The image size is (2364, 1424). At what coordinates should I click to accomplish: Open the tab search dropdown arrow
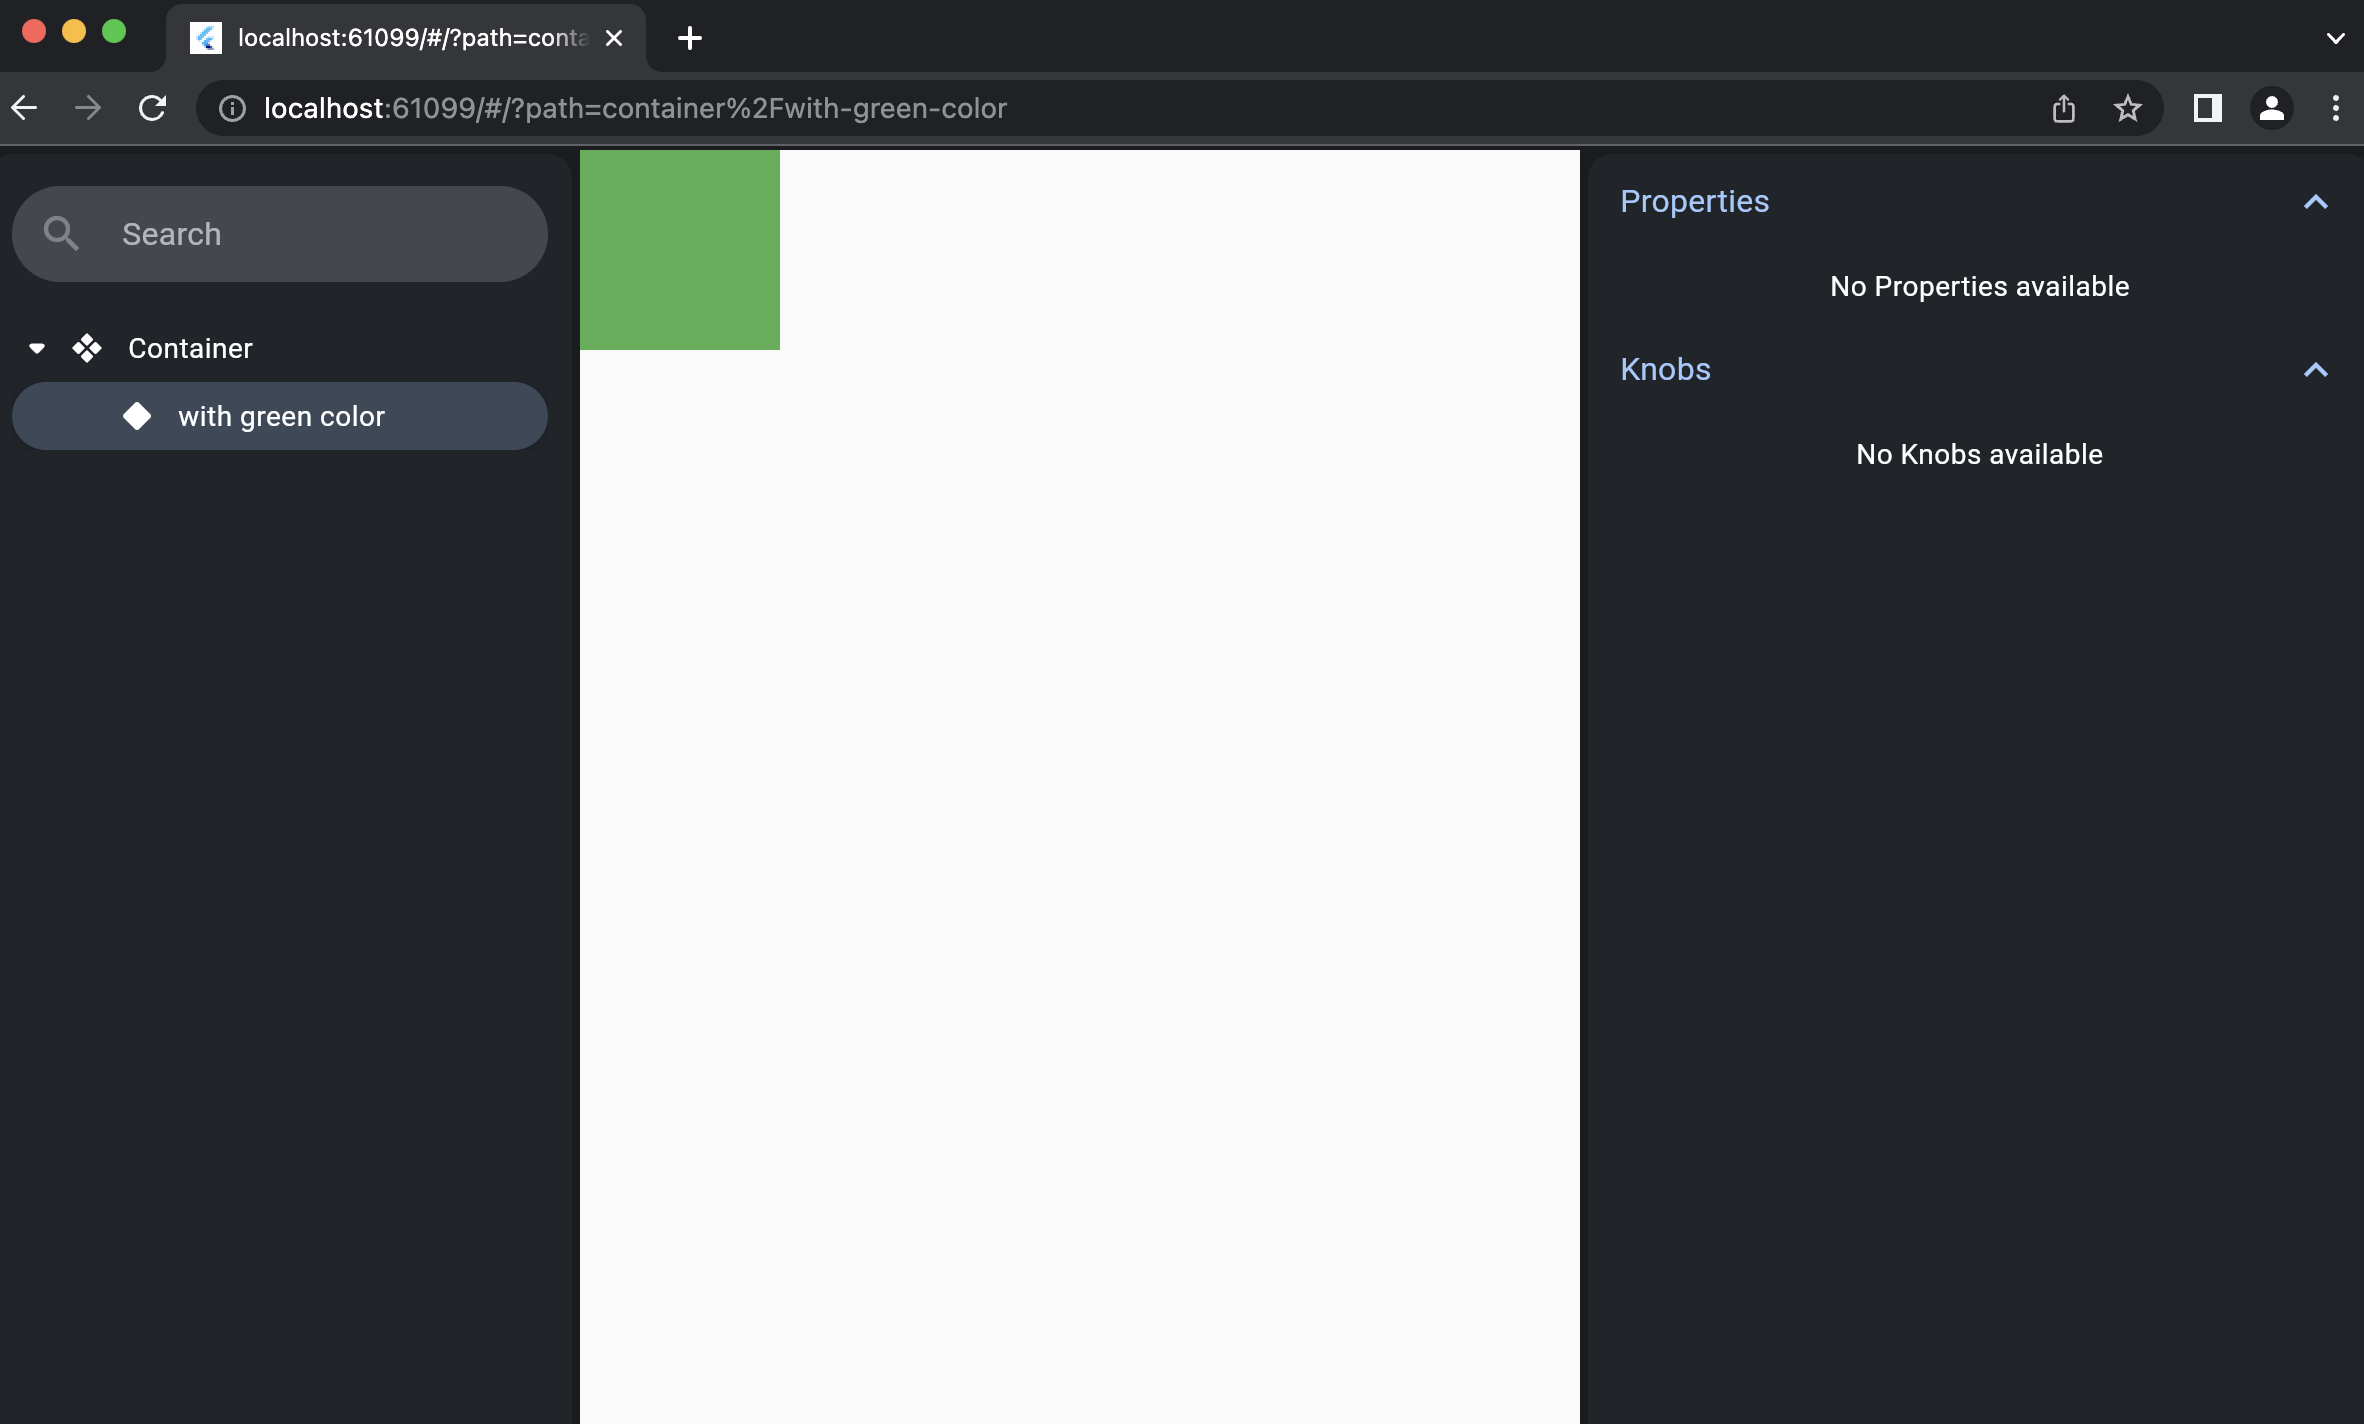click(x=2335, y=38)
